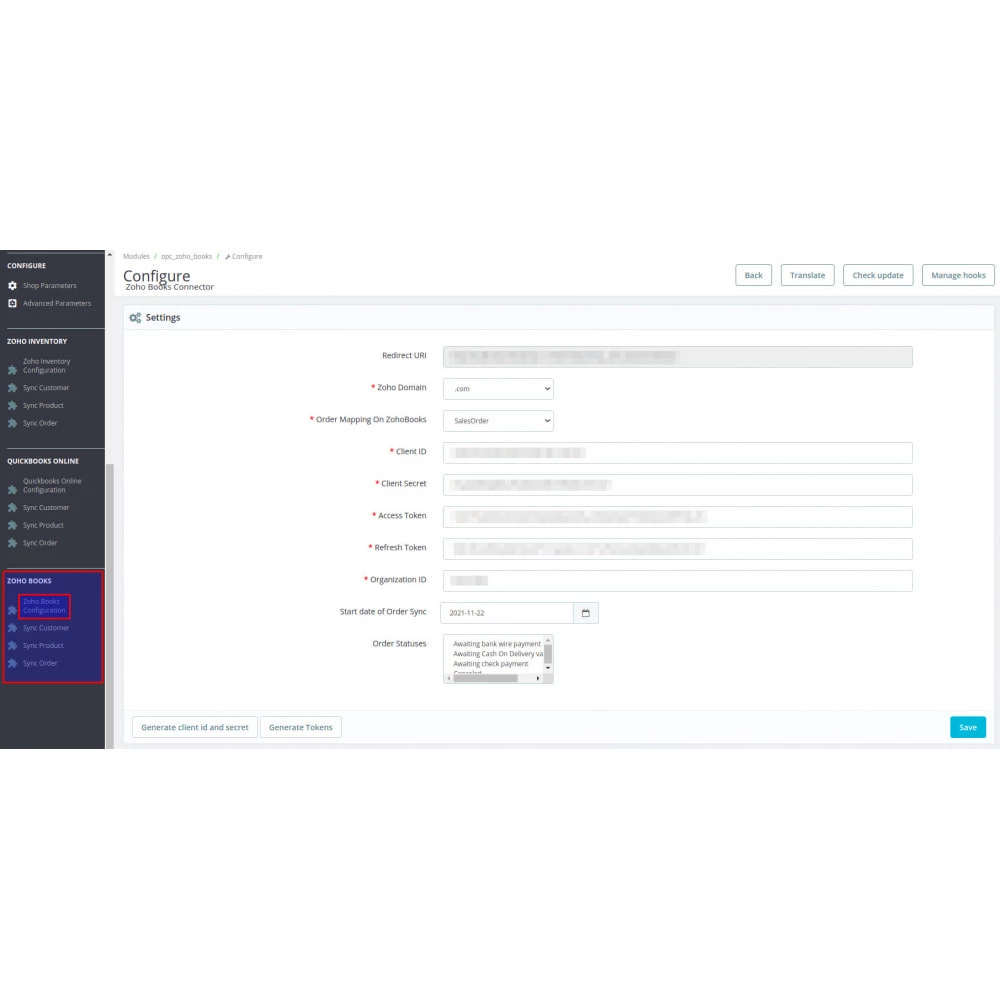
Task: Click the Translate button
Action: pyautogui.click(x=807, y=275)
